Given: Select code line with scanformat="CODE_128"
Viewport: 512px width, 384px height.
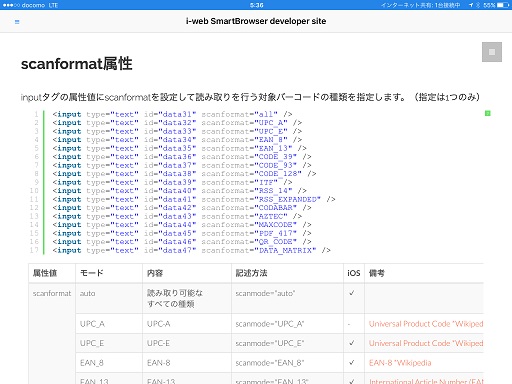Looking at the screenshot, I should [184, 174].
